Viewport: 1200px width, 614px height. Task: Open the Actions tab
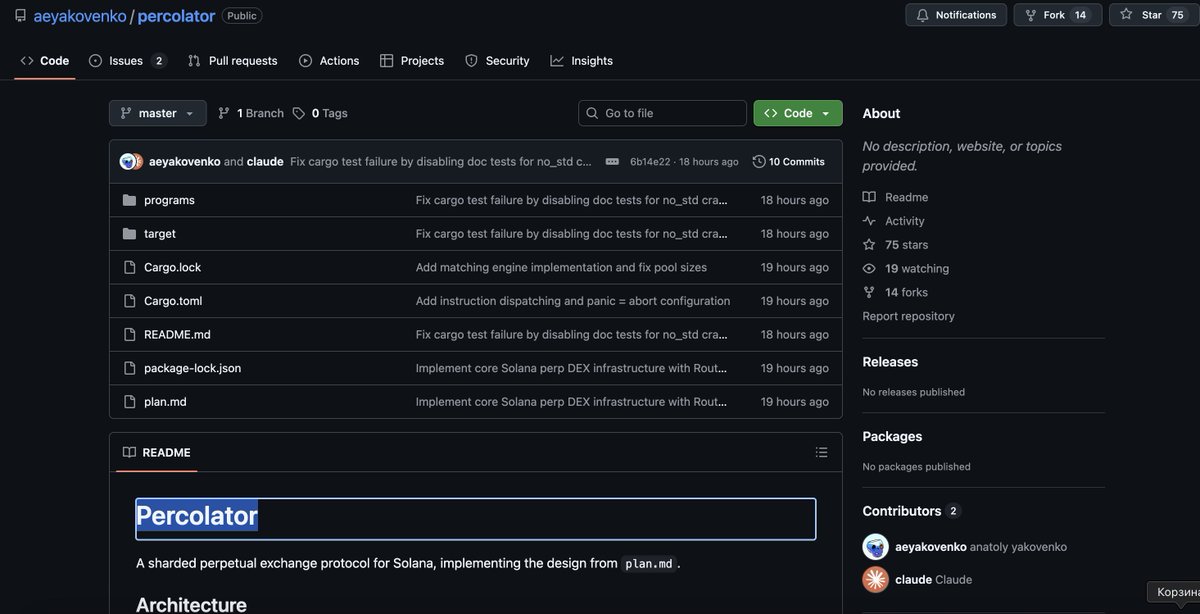329,61
